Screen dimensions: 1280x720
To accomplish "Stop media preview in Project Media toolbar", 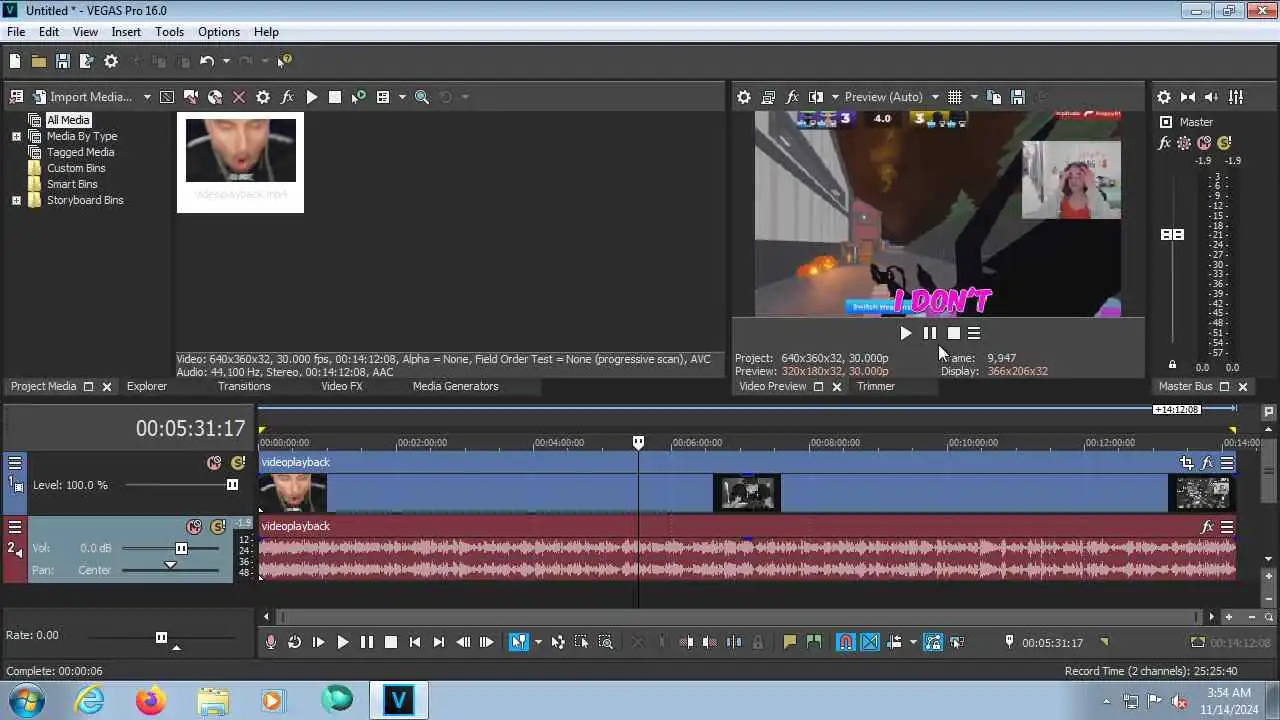I will tap(335, 97).
